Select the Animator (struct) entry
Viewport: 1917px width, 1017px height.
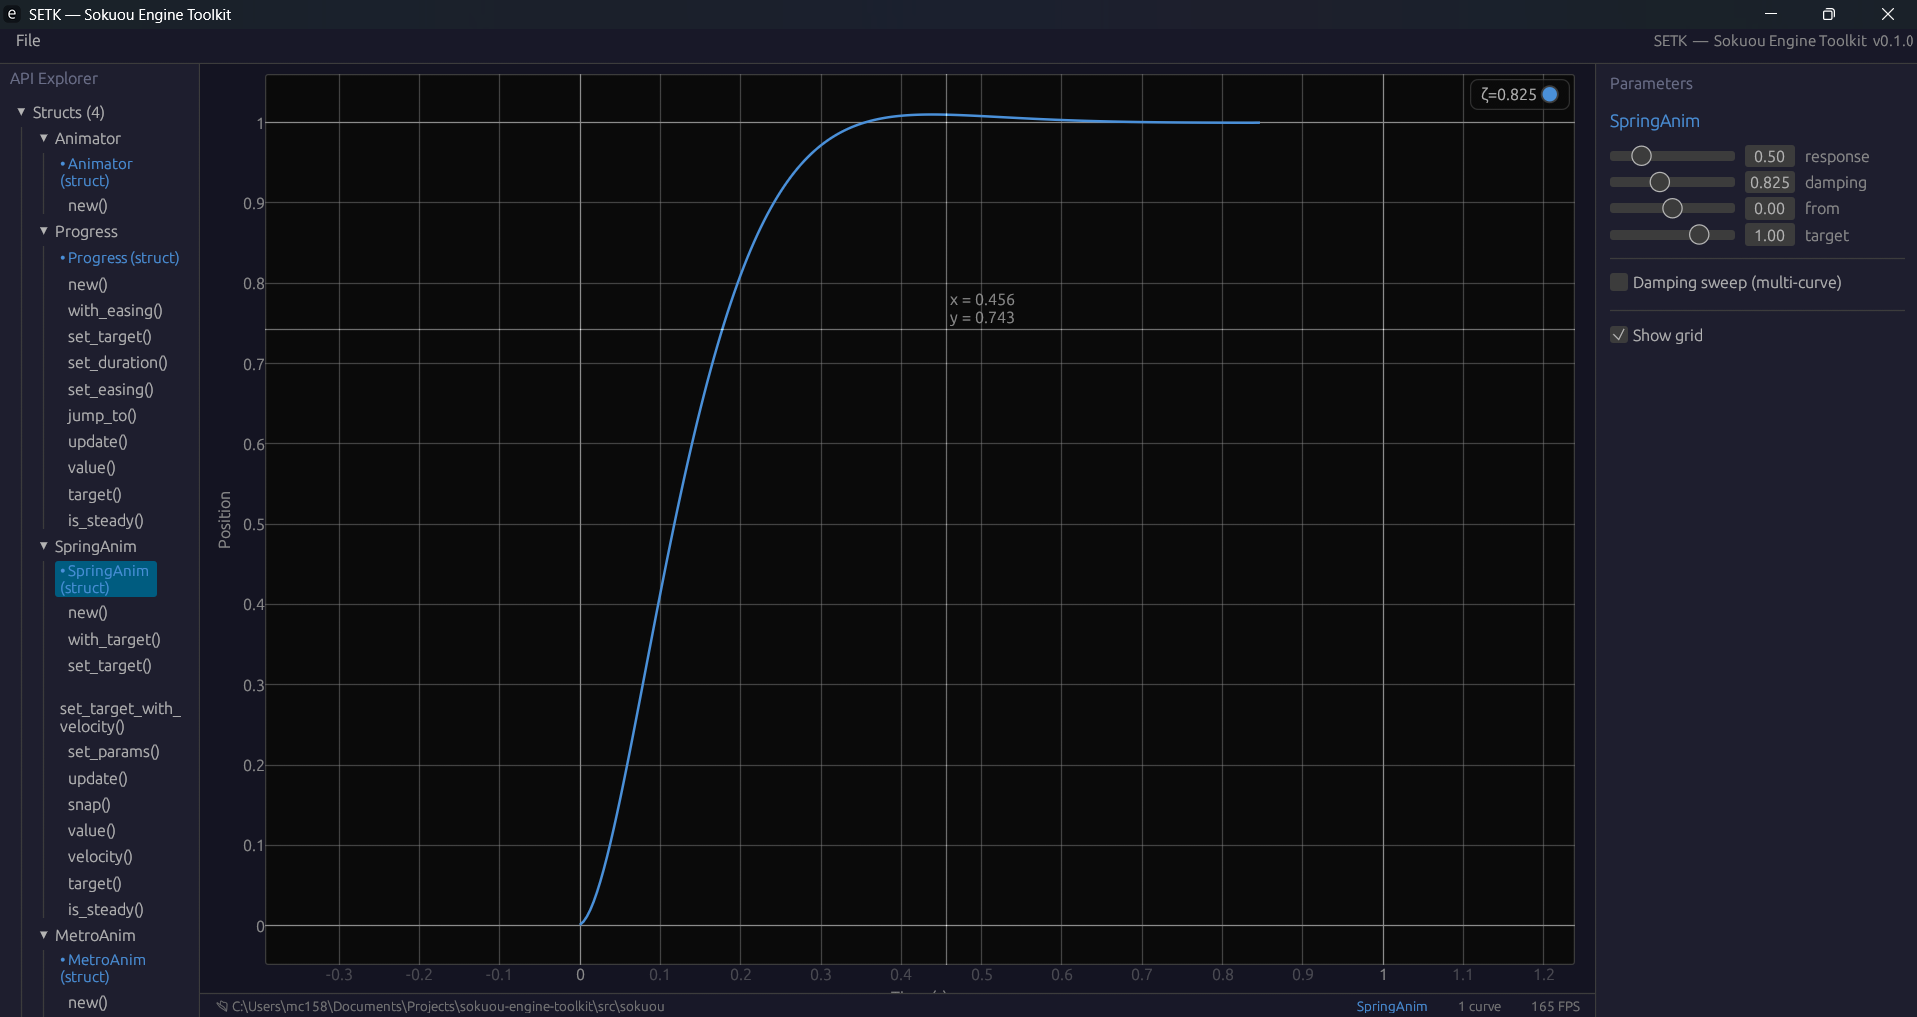tap(96, 172)
